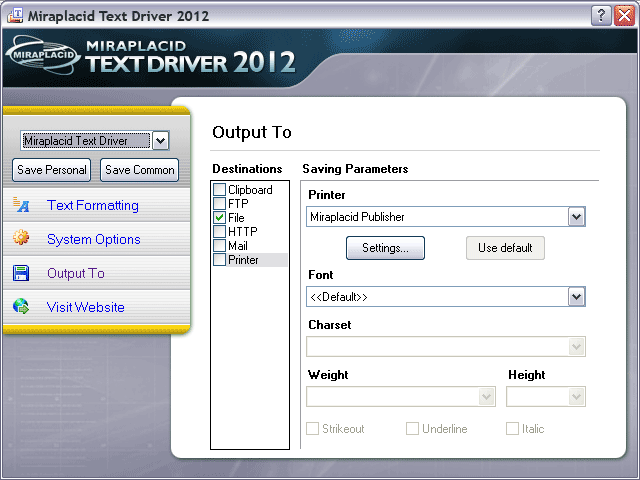Click the Text Formatting icon in sidebar
This screenshot has height=480, width=640.
(x=21, y=204)
